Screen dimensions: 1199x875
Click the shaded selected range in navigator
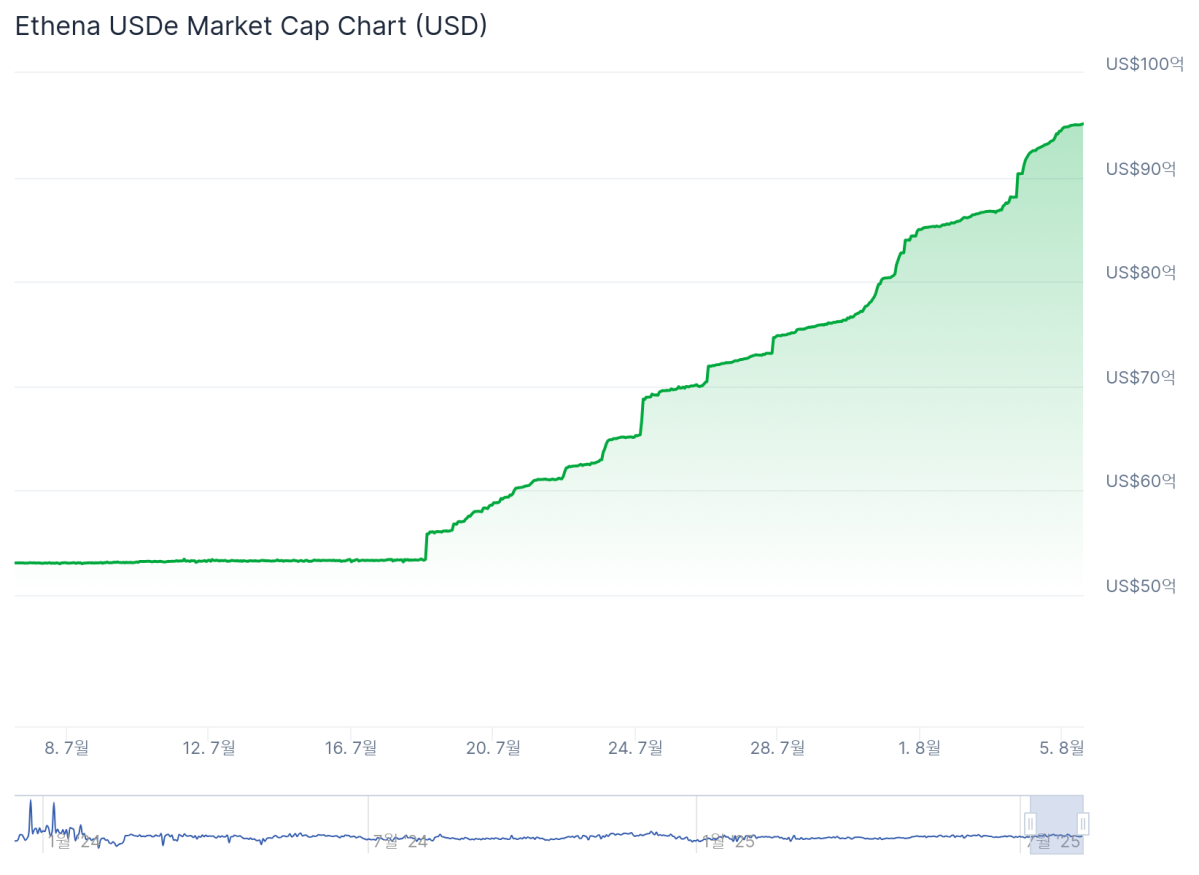(1056, 824)
